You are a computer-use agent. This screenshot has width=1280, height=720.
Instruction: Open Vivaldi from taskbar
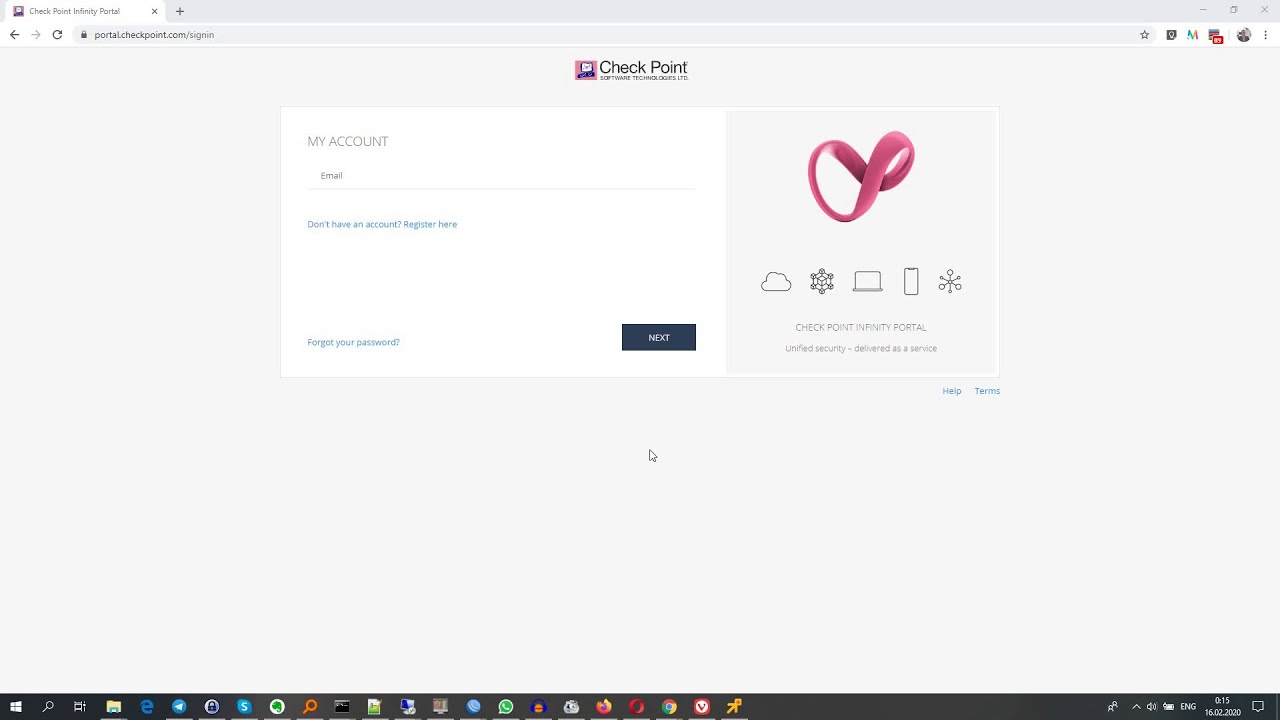click(702, 707)
